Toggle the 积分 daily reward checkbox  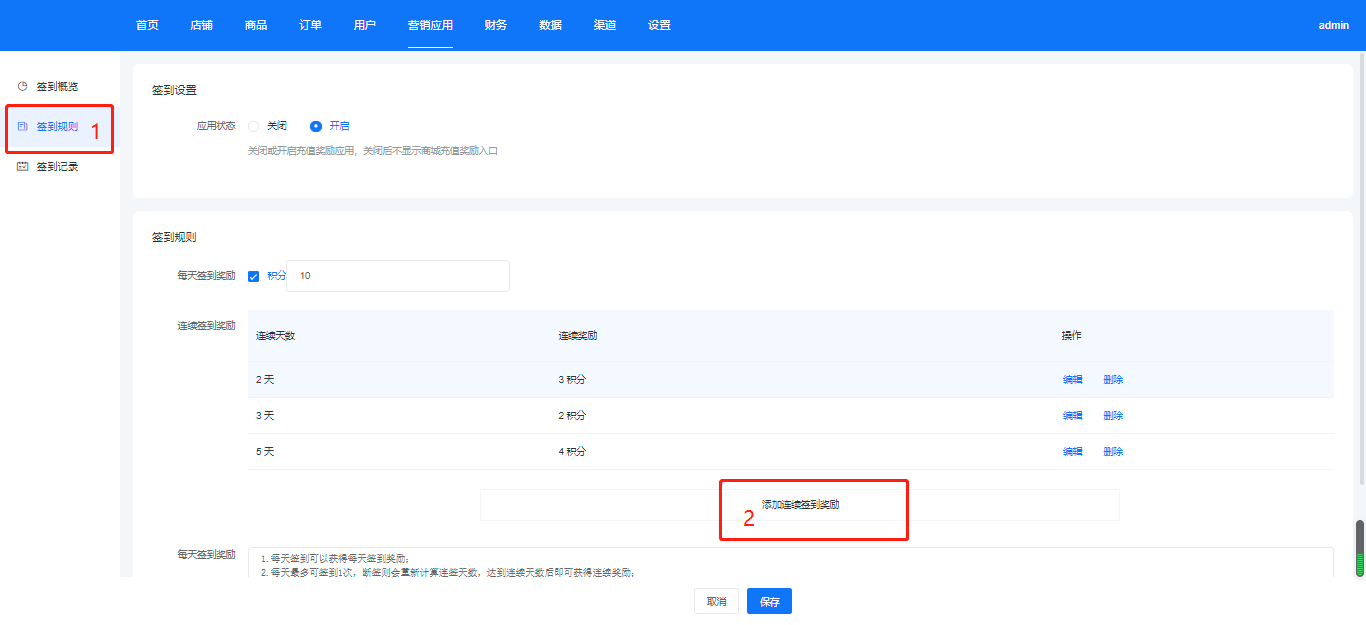[254, 276]
